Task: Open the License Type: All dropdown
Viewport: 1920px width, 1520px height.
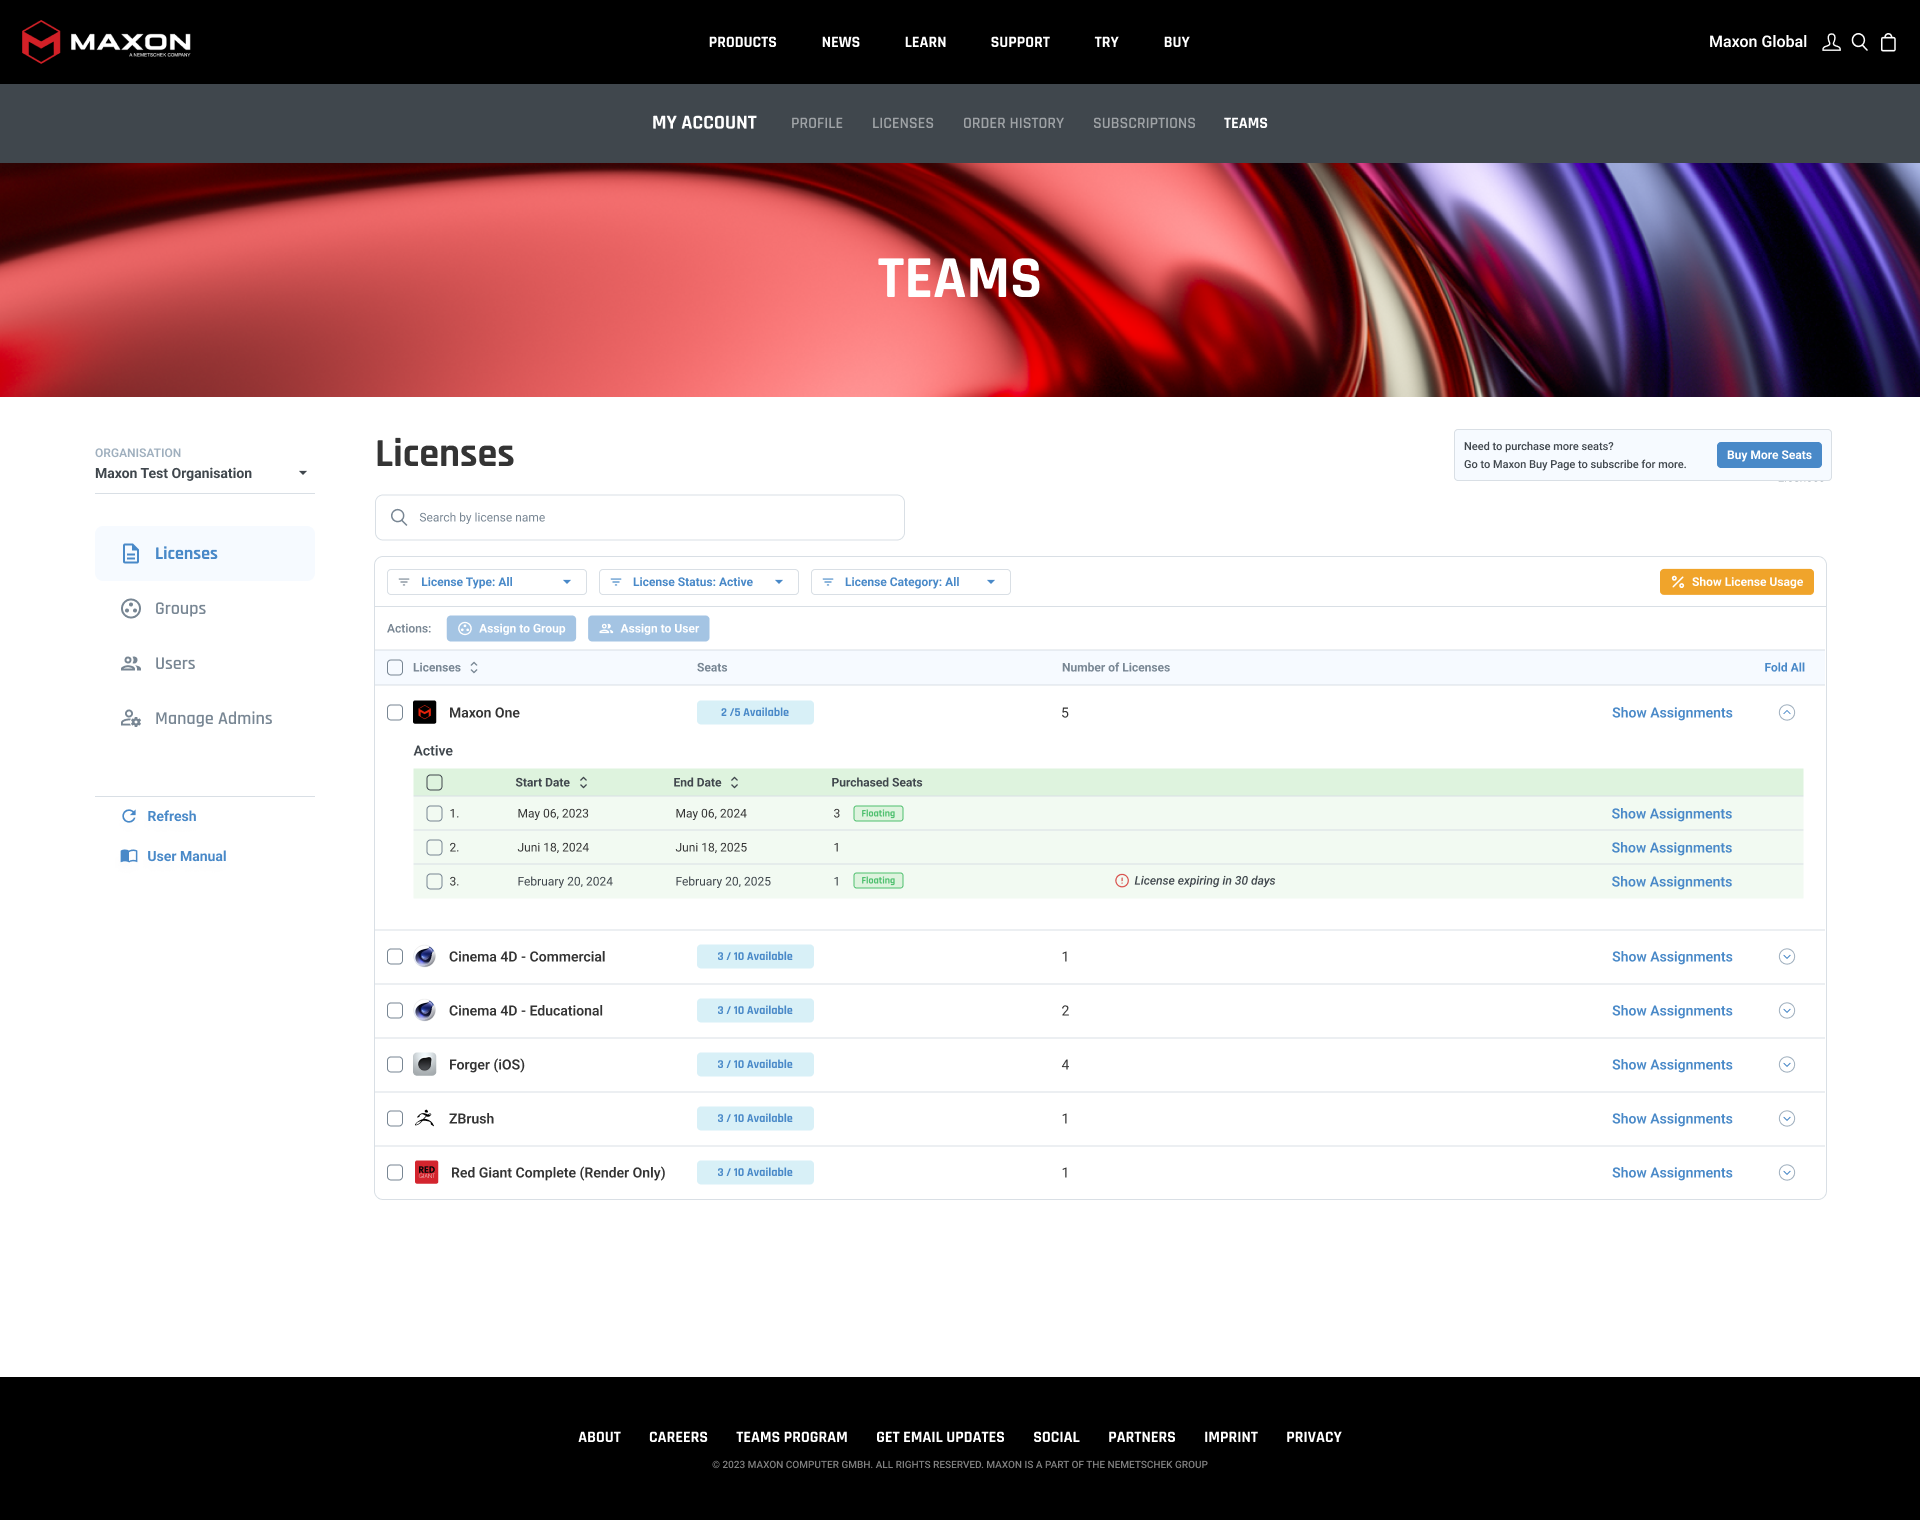Action: (x=487, y=582)
